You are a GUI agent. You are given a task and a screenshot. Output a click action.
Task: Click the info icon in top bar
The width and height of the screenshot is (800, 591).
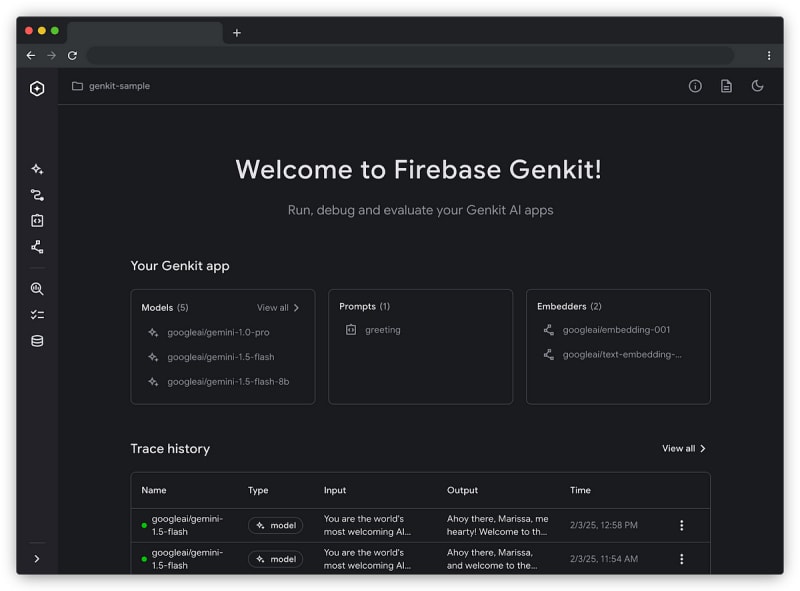695,86
